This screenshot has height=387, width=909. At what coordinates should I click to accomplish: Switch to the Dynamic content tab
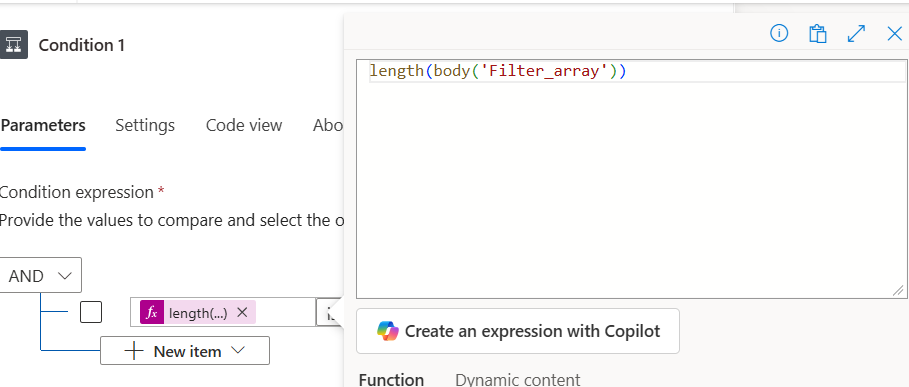pos(518,380)
